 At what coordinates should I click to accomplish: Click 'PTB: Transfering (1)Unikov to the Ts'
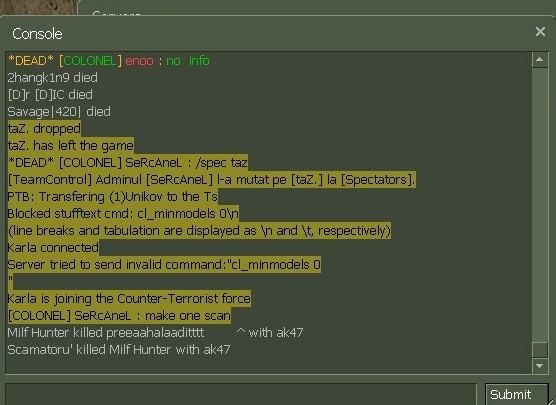113,196
